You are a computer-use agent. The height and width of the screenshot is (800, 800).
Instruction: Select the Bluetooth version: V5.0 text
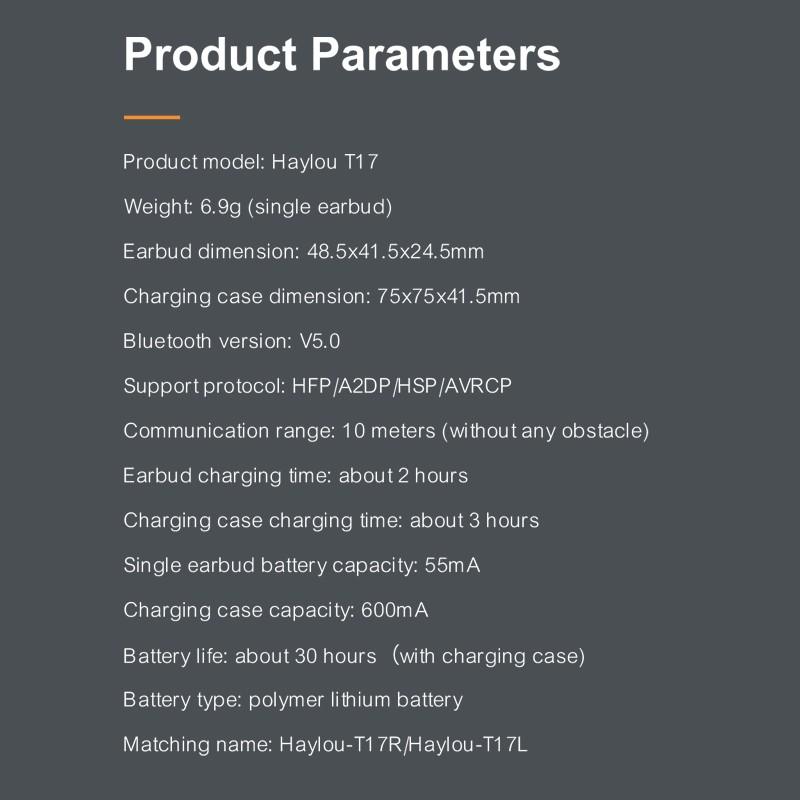[x=232, y=341]
